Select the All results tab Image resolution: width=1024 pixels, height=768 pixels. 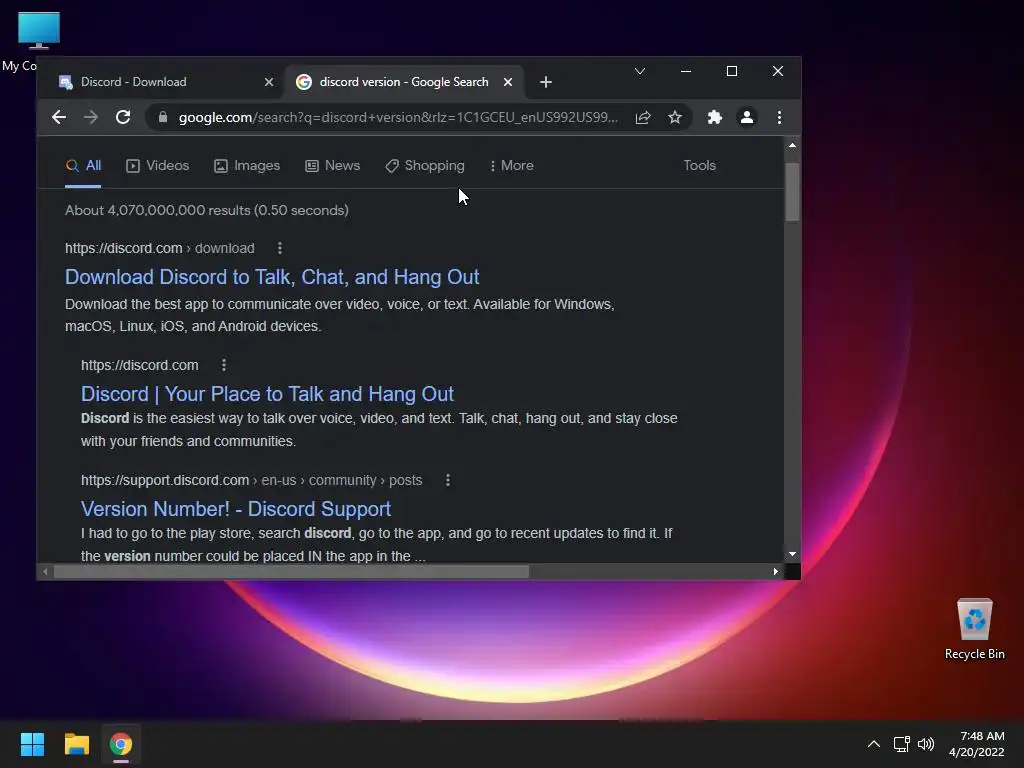click(83, 166)
